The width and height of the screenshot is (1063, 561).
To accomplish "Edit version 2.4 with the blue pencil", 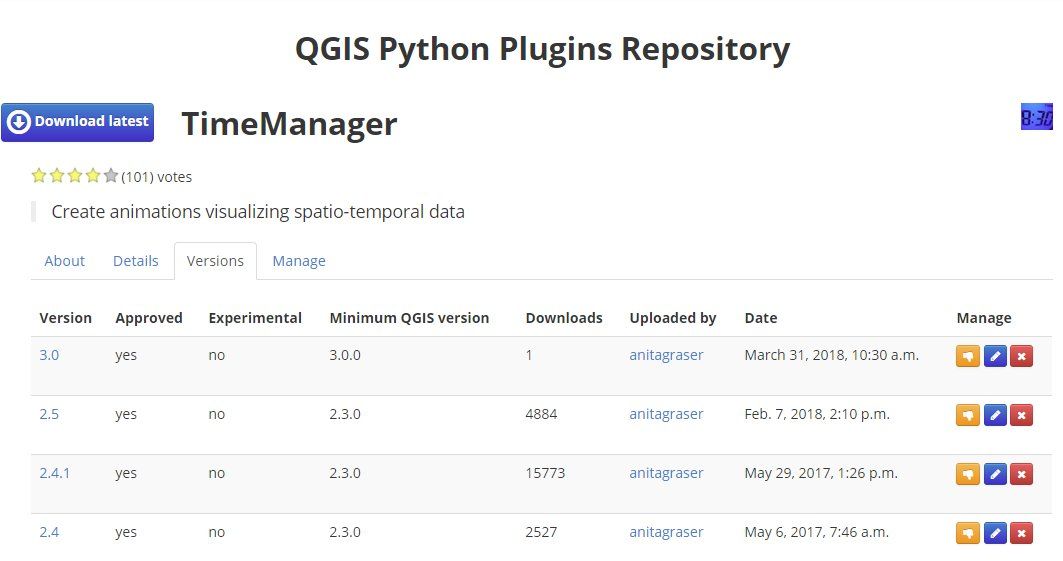I will [x=995, y=533].
